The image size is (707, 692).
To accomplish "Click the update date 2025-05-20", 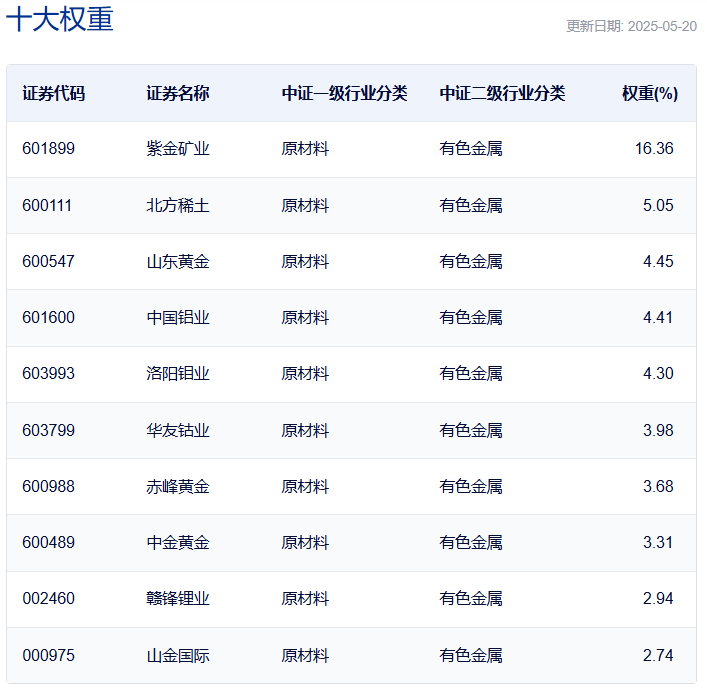I will click(x=662, y=26).
